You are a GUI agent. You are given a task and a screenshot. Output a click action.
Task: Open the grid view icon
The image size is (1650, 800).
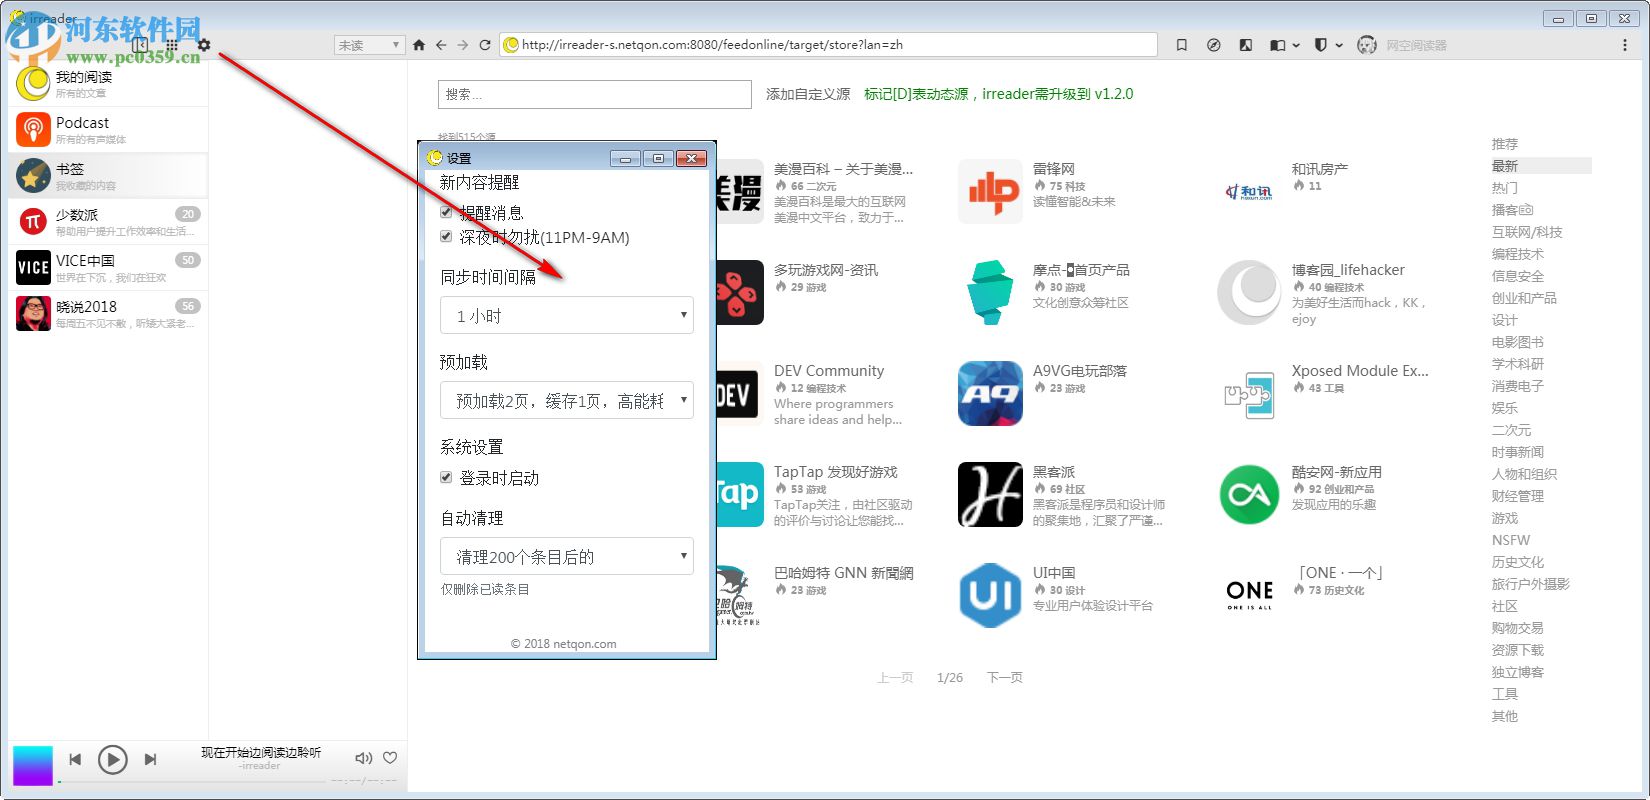point(172,45)
